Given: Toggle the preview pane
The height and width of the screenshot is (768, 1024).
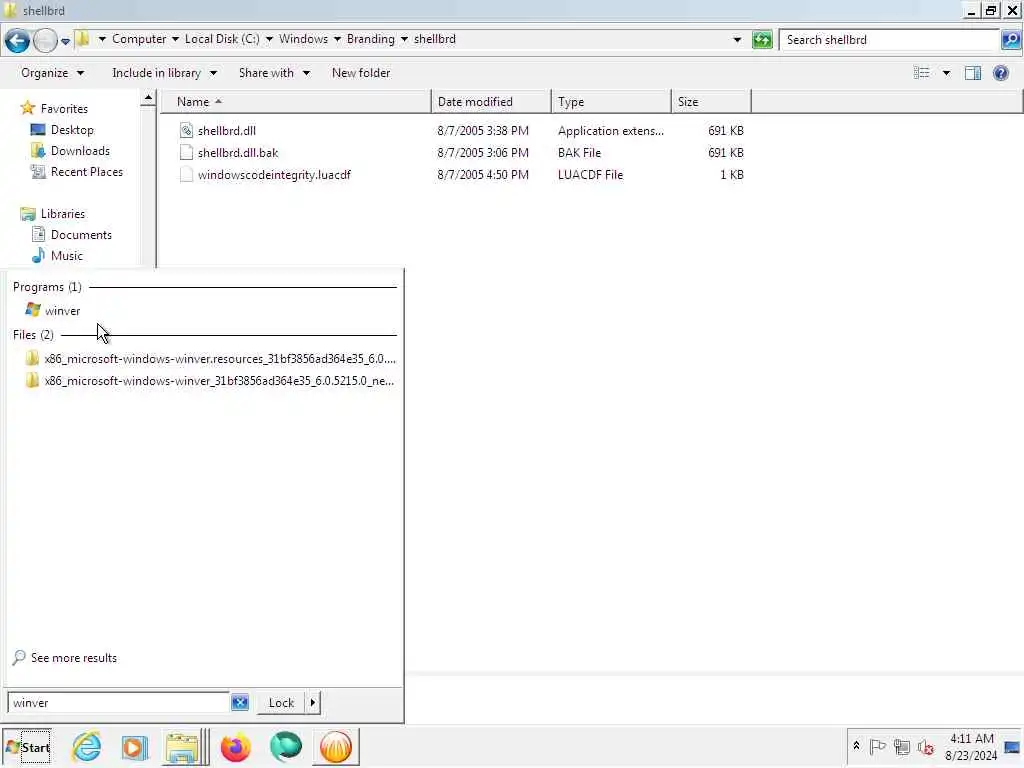Looking at the screenshot, I should click(972, 73).
